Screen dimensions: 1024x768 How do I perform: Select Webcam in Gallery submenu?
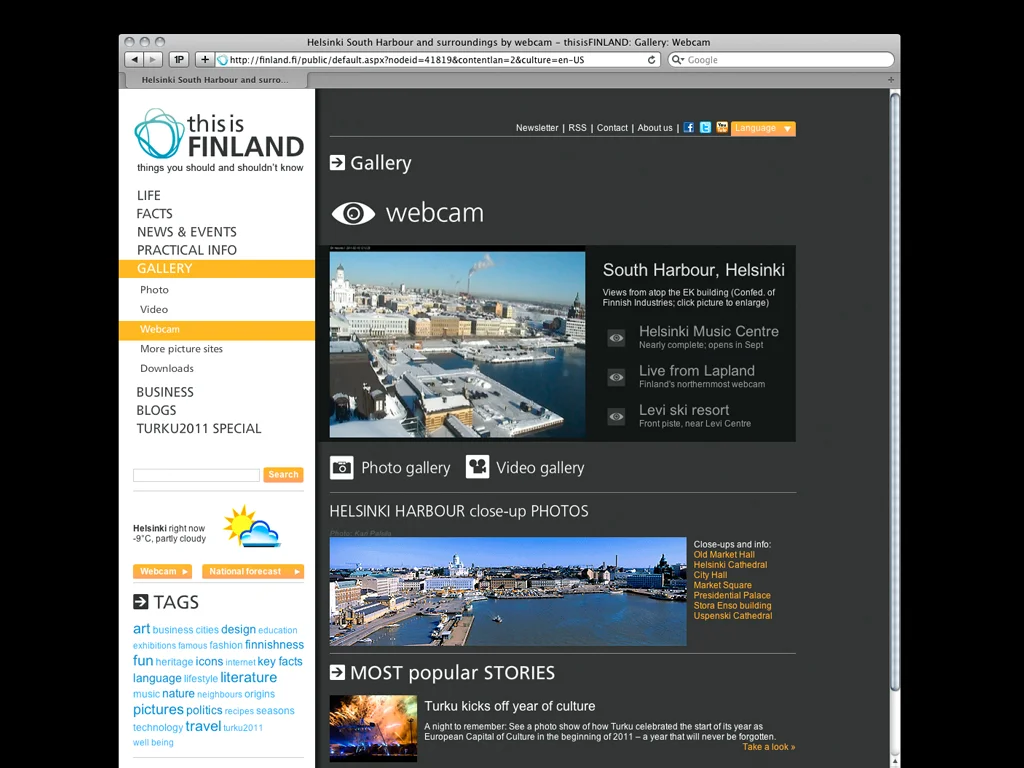point(217,330)
